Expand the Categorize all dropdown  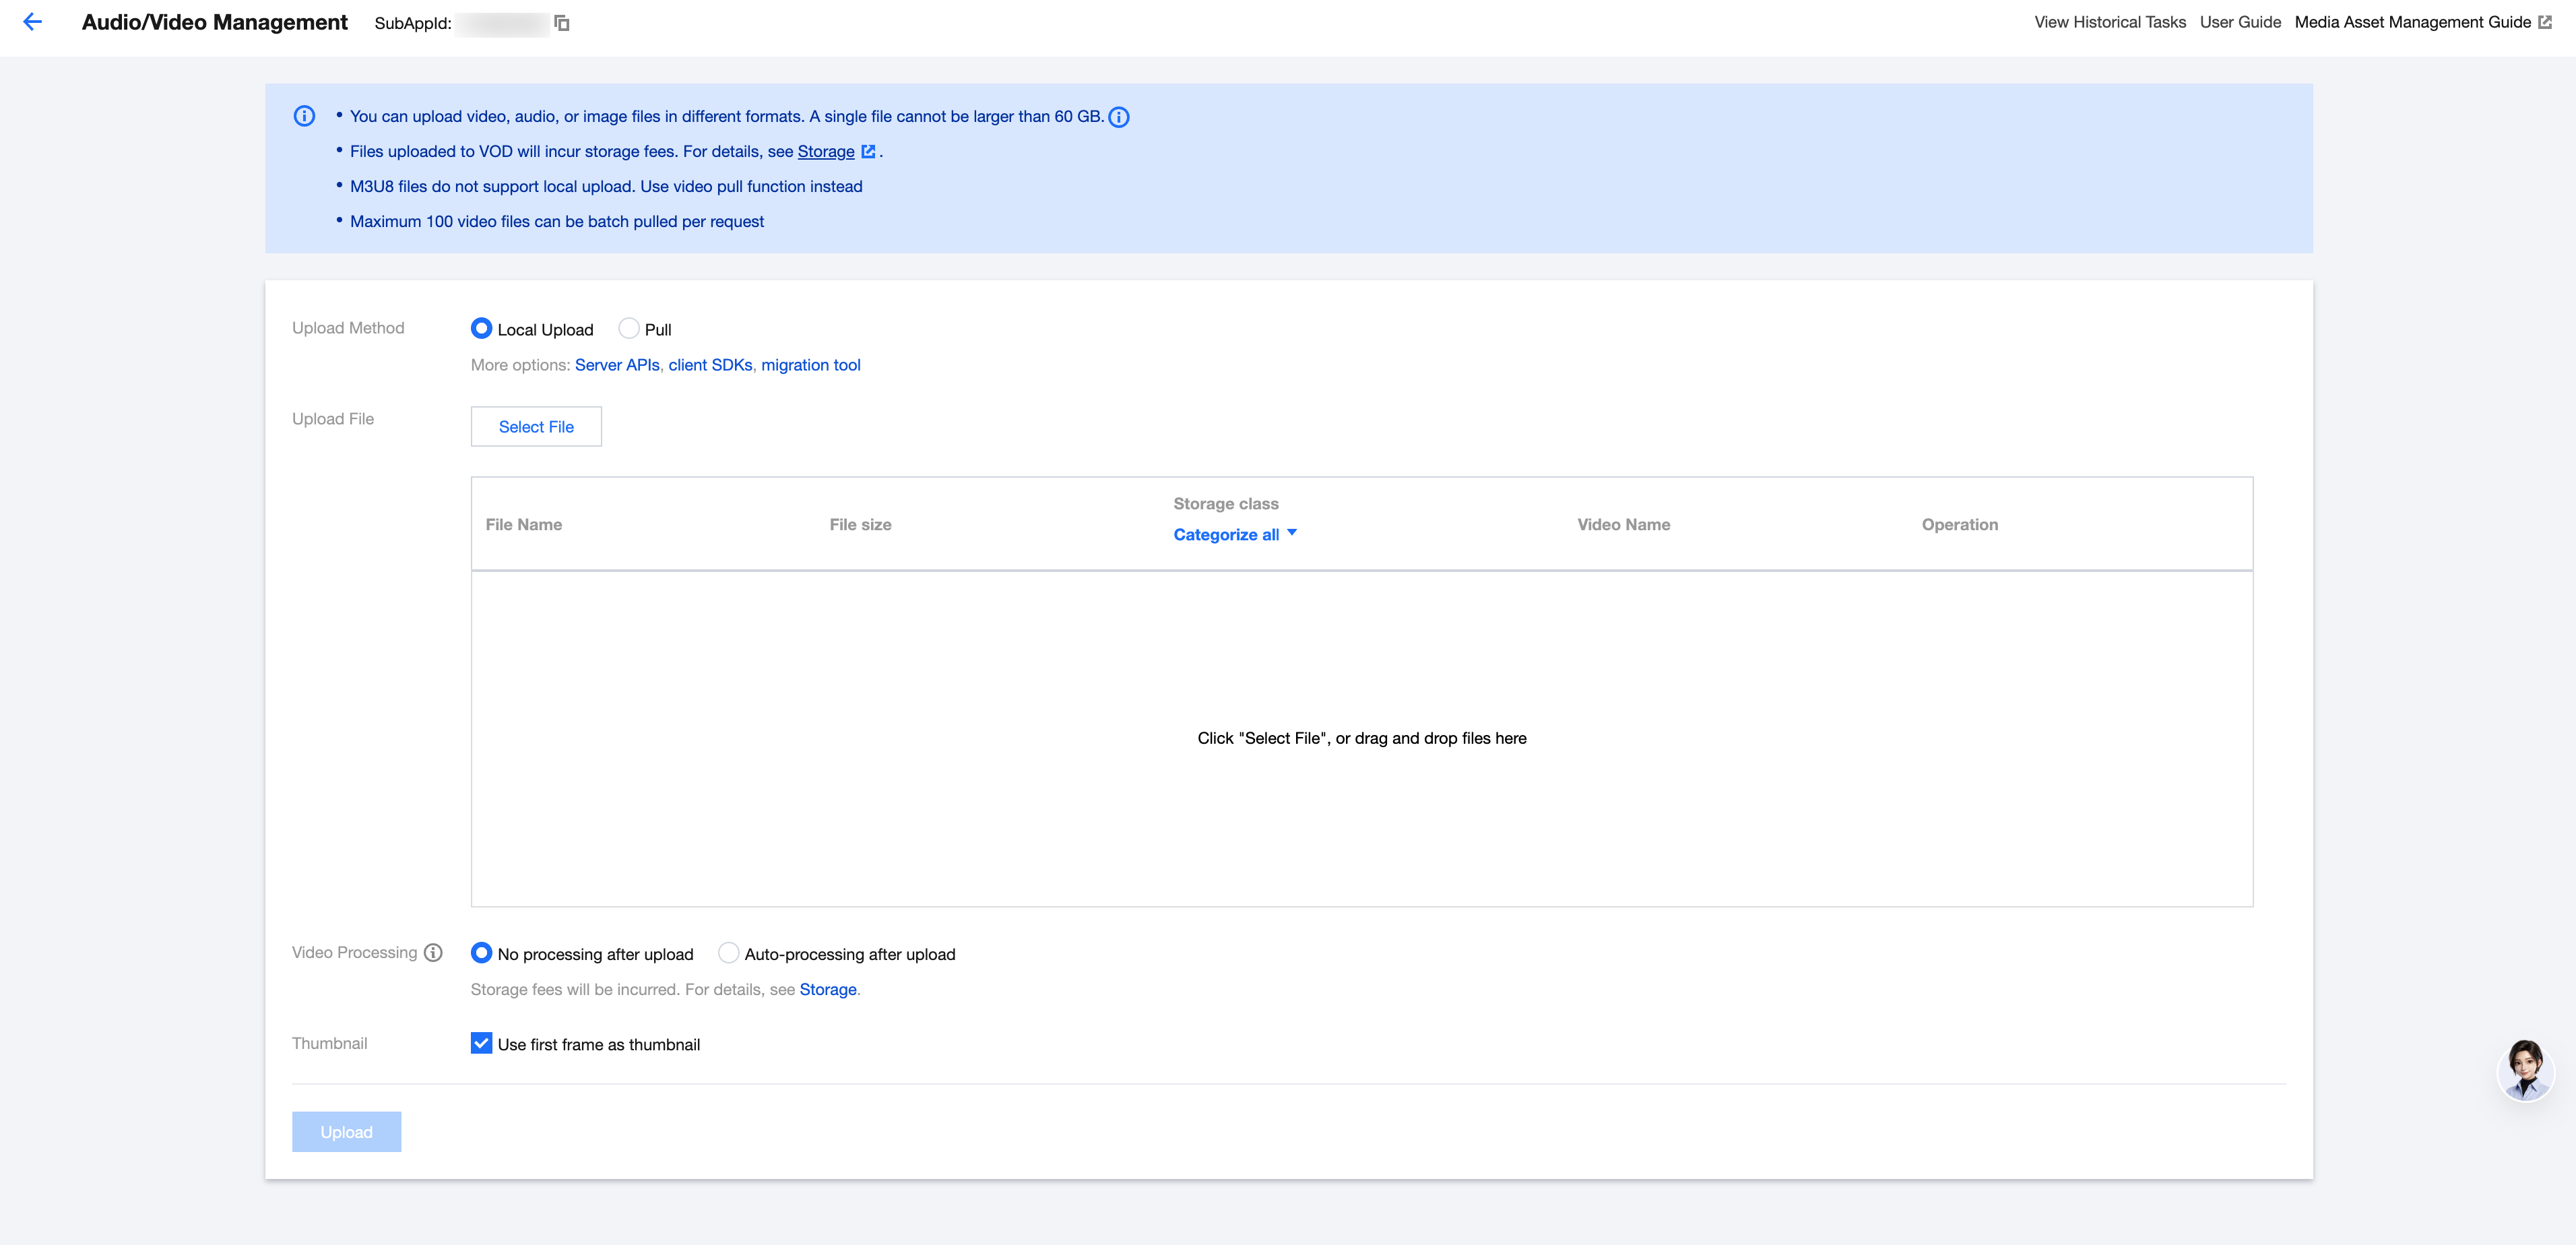point(1235,535)
